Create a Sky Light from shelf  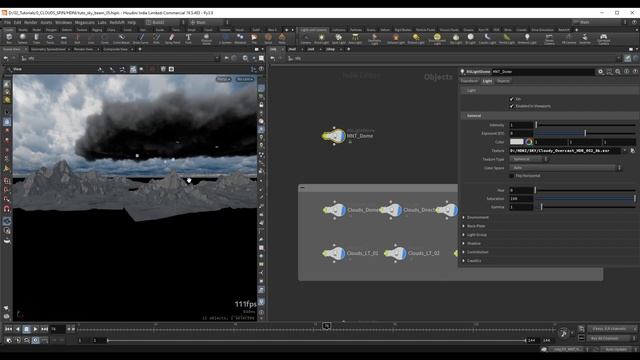coord(456,39)
